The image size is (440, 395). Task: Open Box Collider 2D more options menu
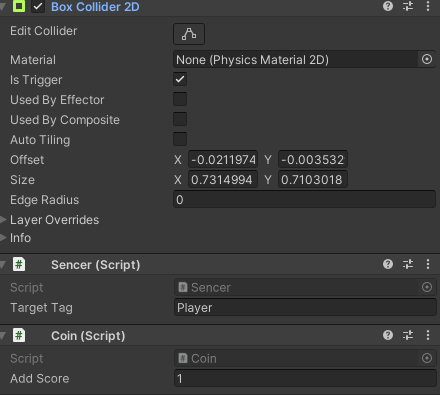click(428, 6)
